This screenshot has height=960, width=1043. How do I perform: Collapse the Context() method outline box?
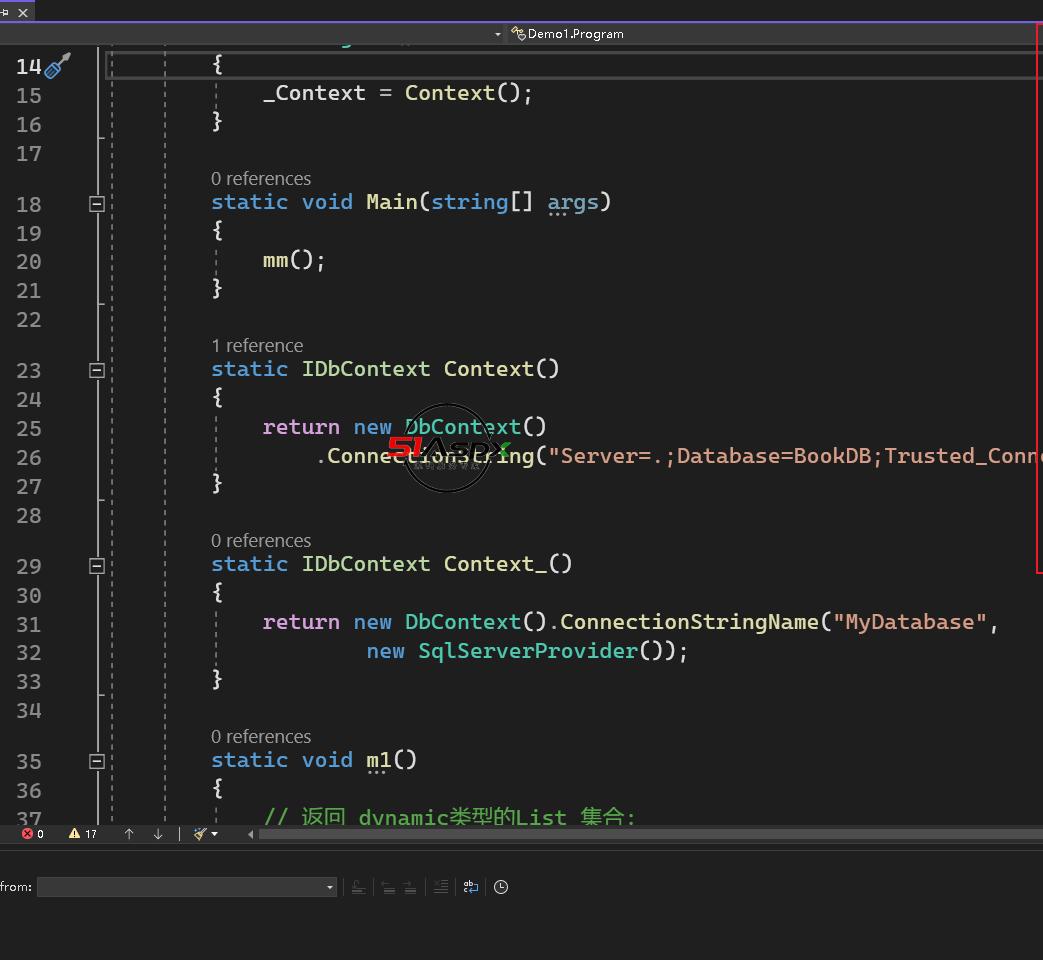(97, 370)
